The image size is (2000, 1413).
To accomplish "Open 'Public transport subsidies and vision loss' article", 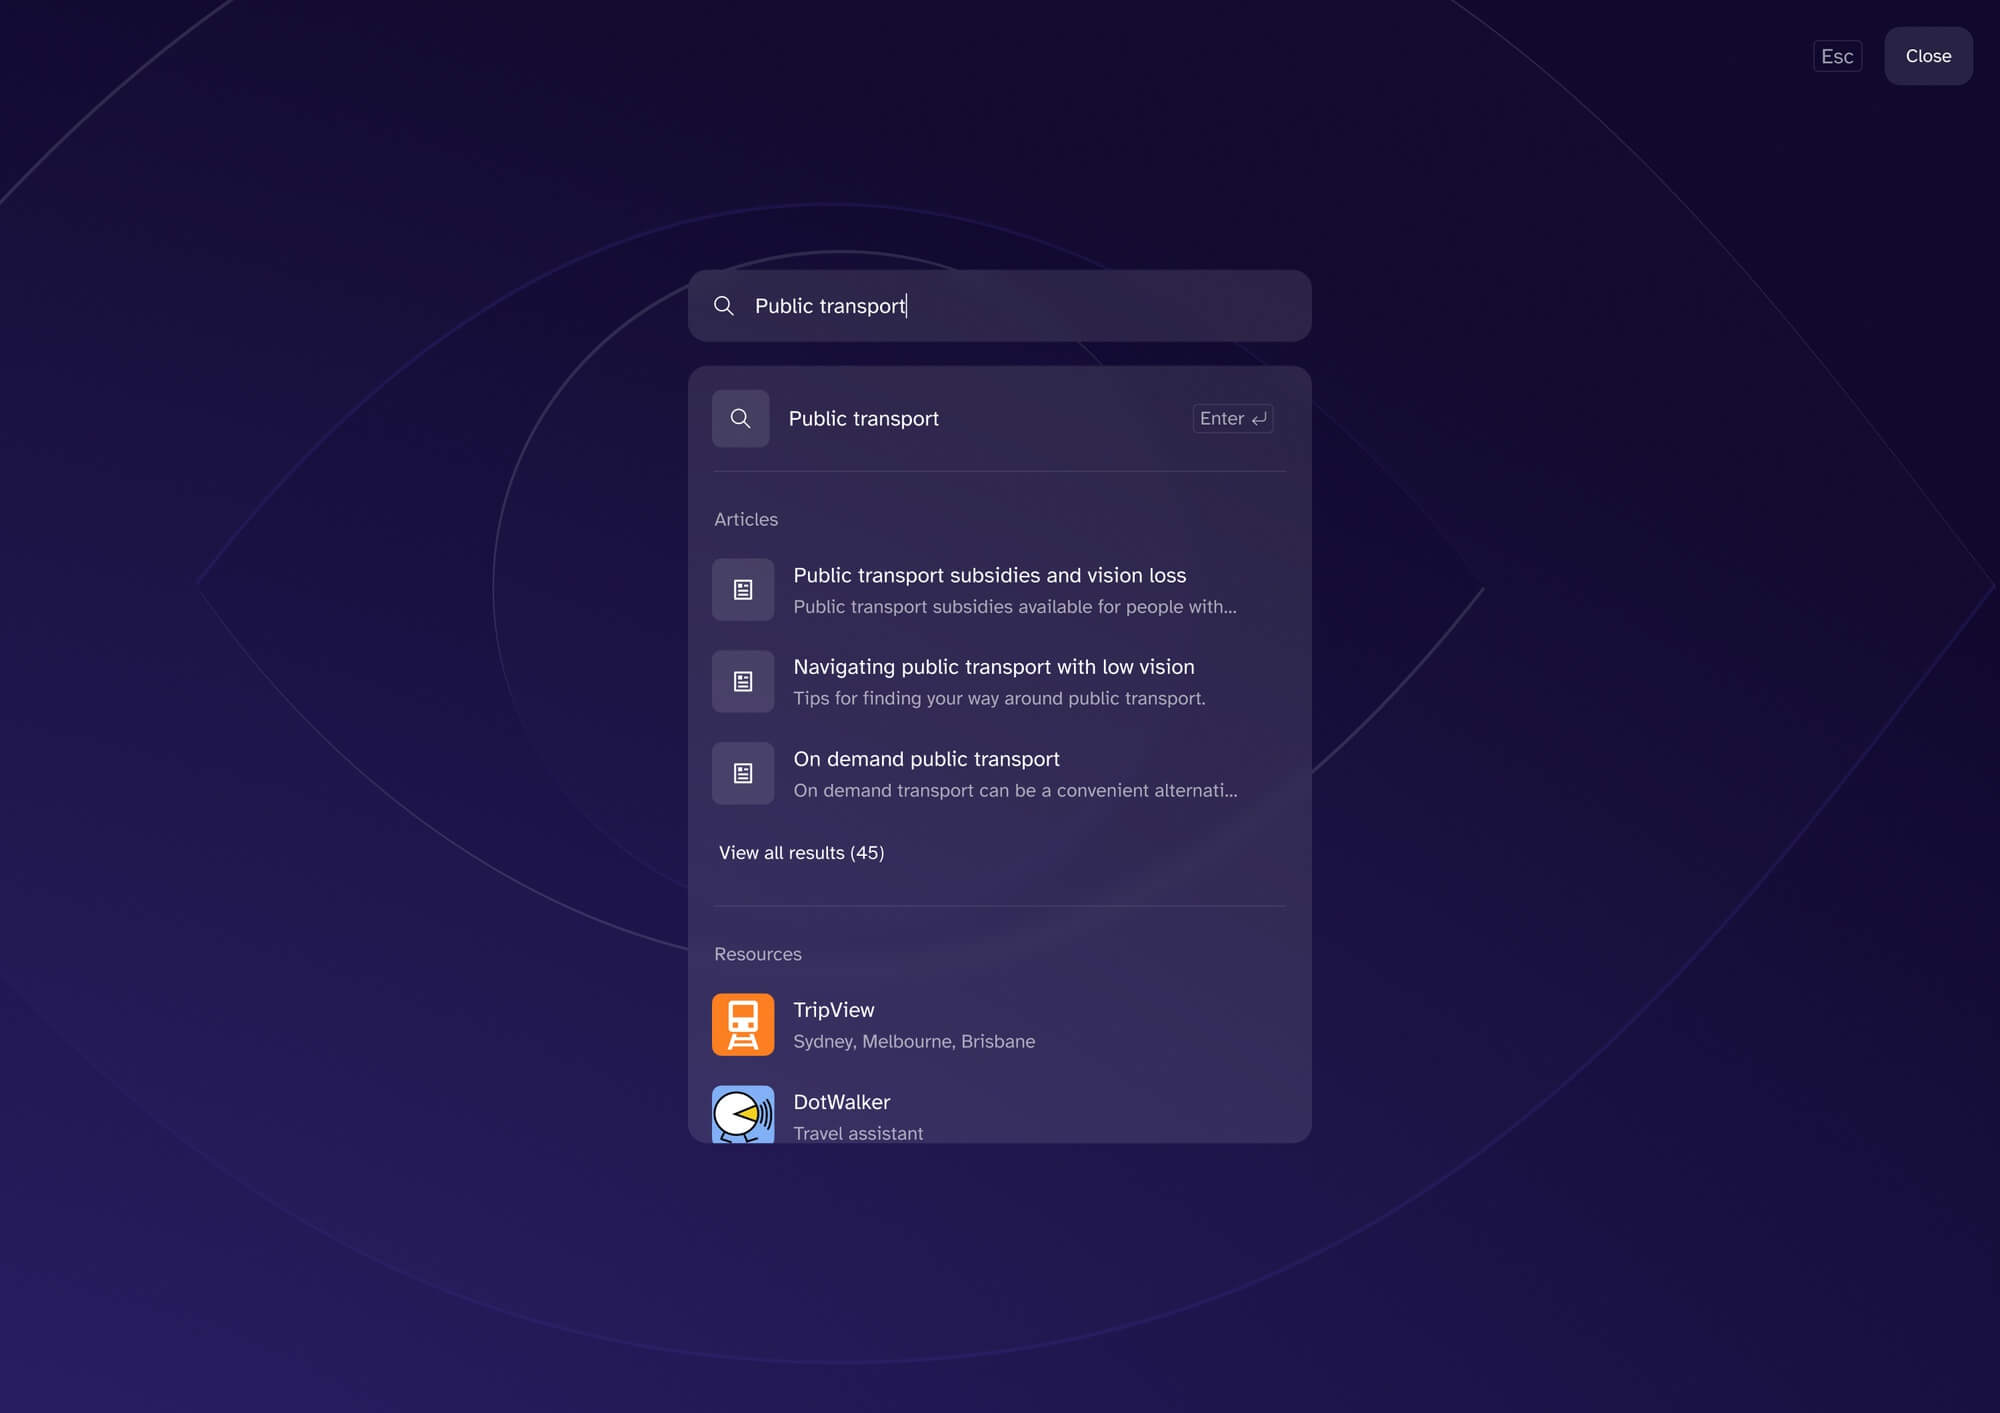I will tap(990, 575).
